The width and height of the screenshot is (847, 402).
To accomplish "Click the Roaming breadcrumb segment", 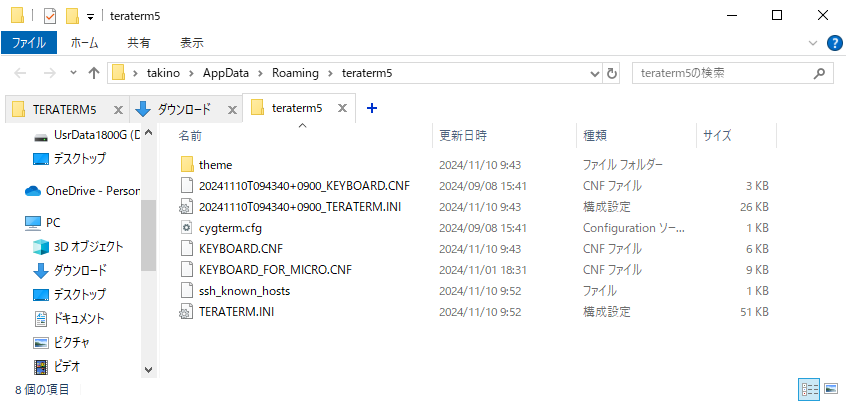I will coord(295,73).
